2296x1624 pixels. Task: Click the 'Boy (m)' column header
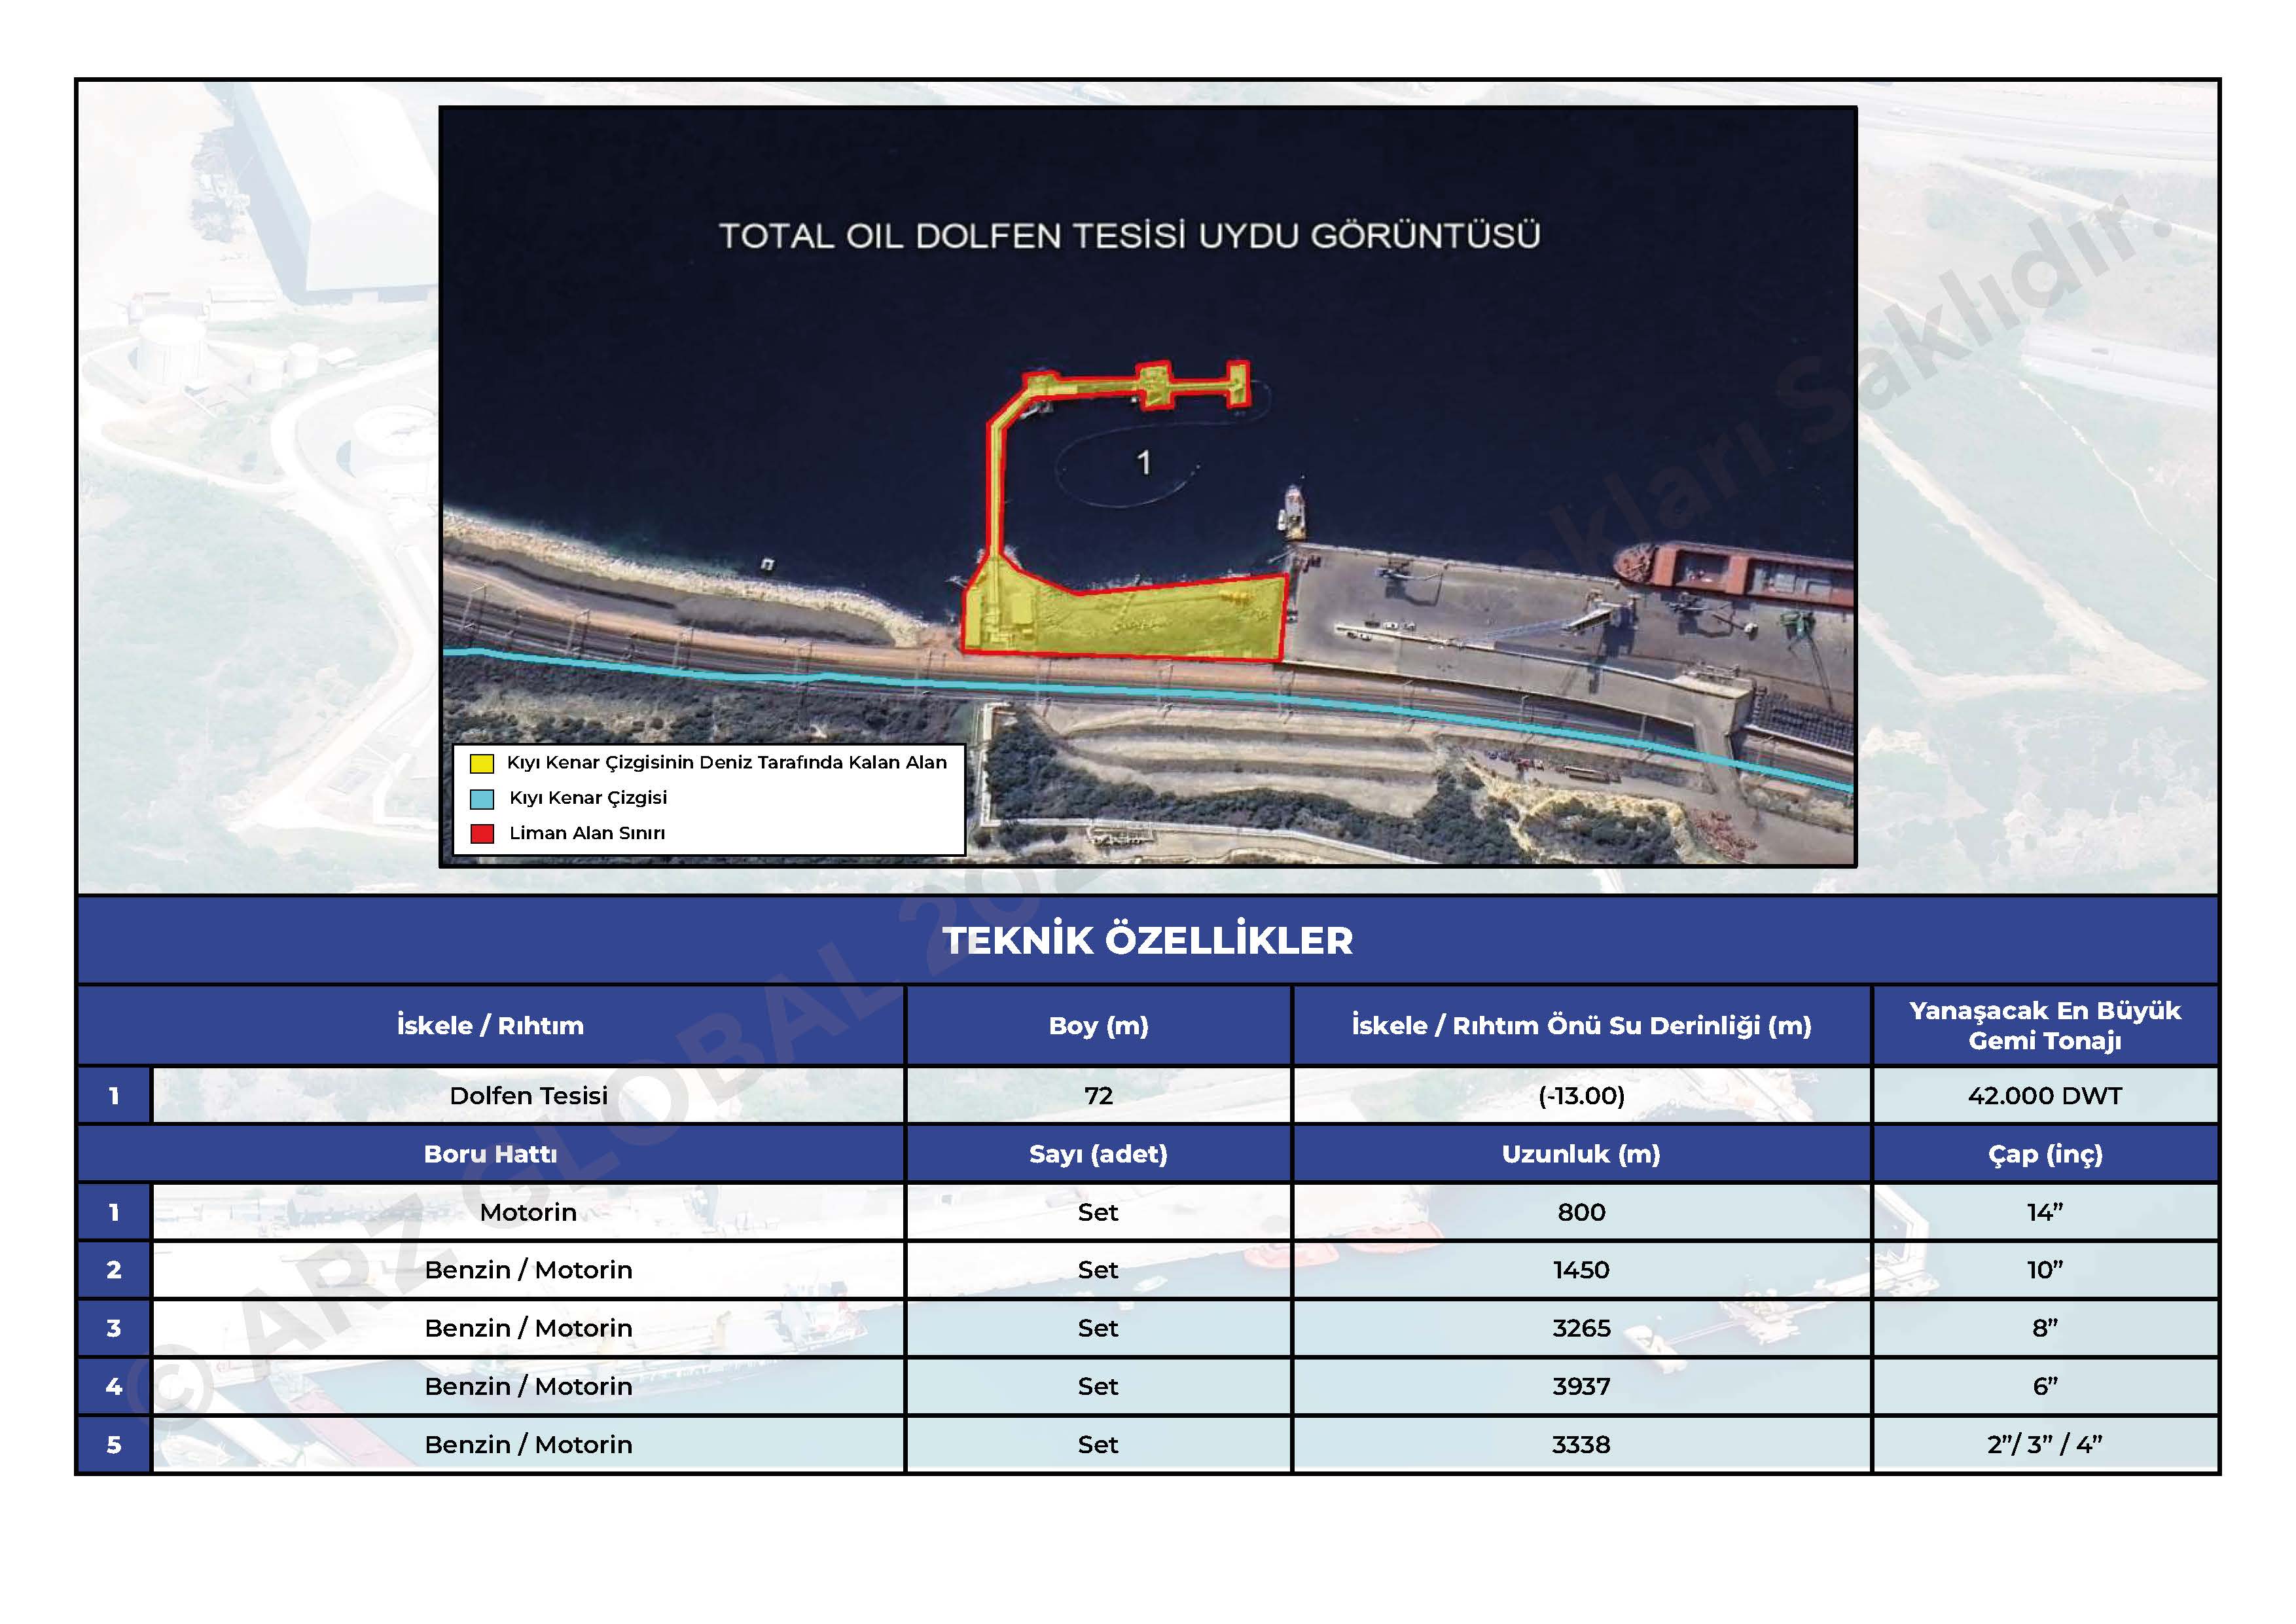pyautogui.click(x=1098, y=1025)
